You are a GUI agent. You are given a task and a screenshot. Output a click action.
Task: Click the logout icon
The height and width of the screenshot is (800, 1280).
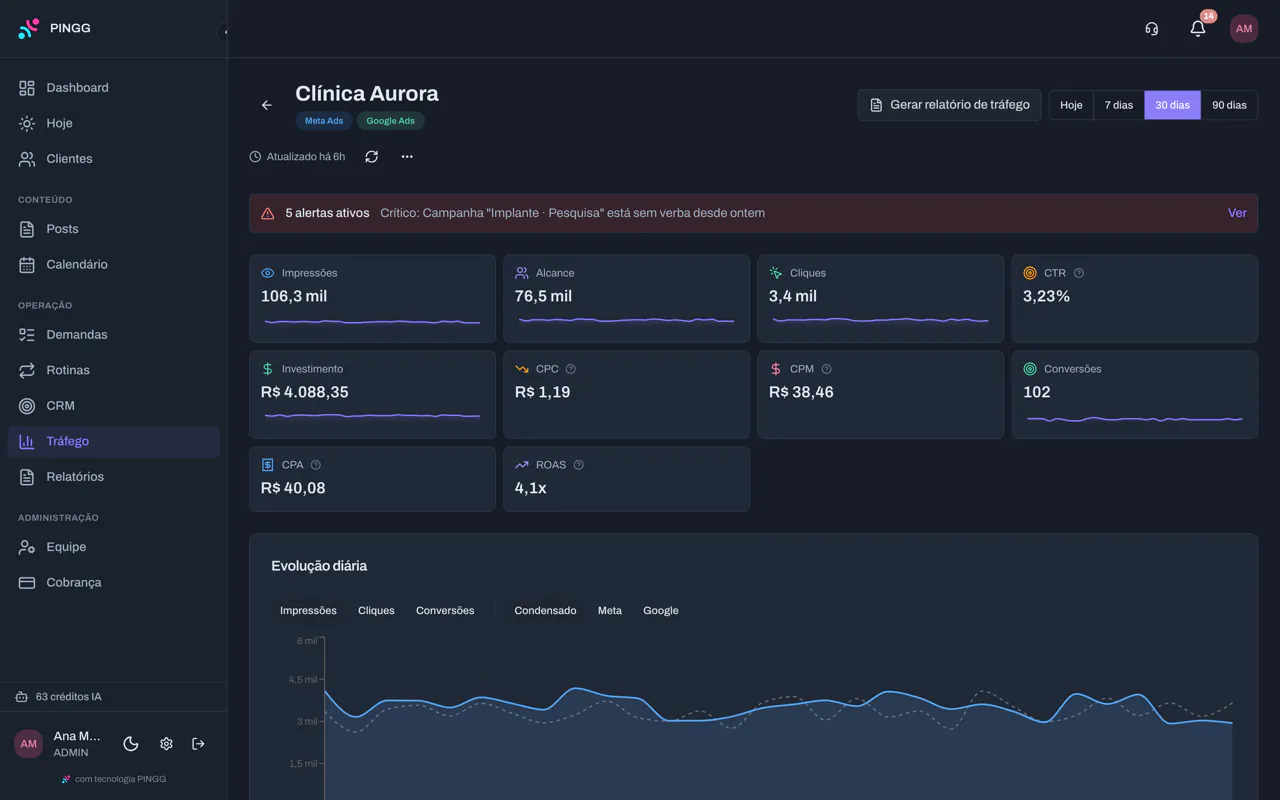198,744
